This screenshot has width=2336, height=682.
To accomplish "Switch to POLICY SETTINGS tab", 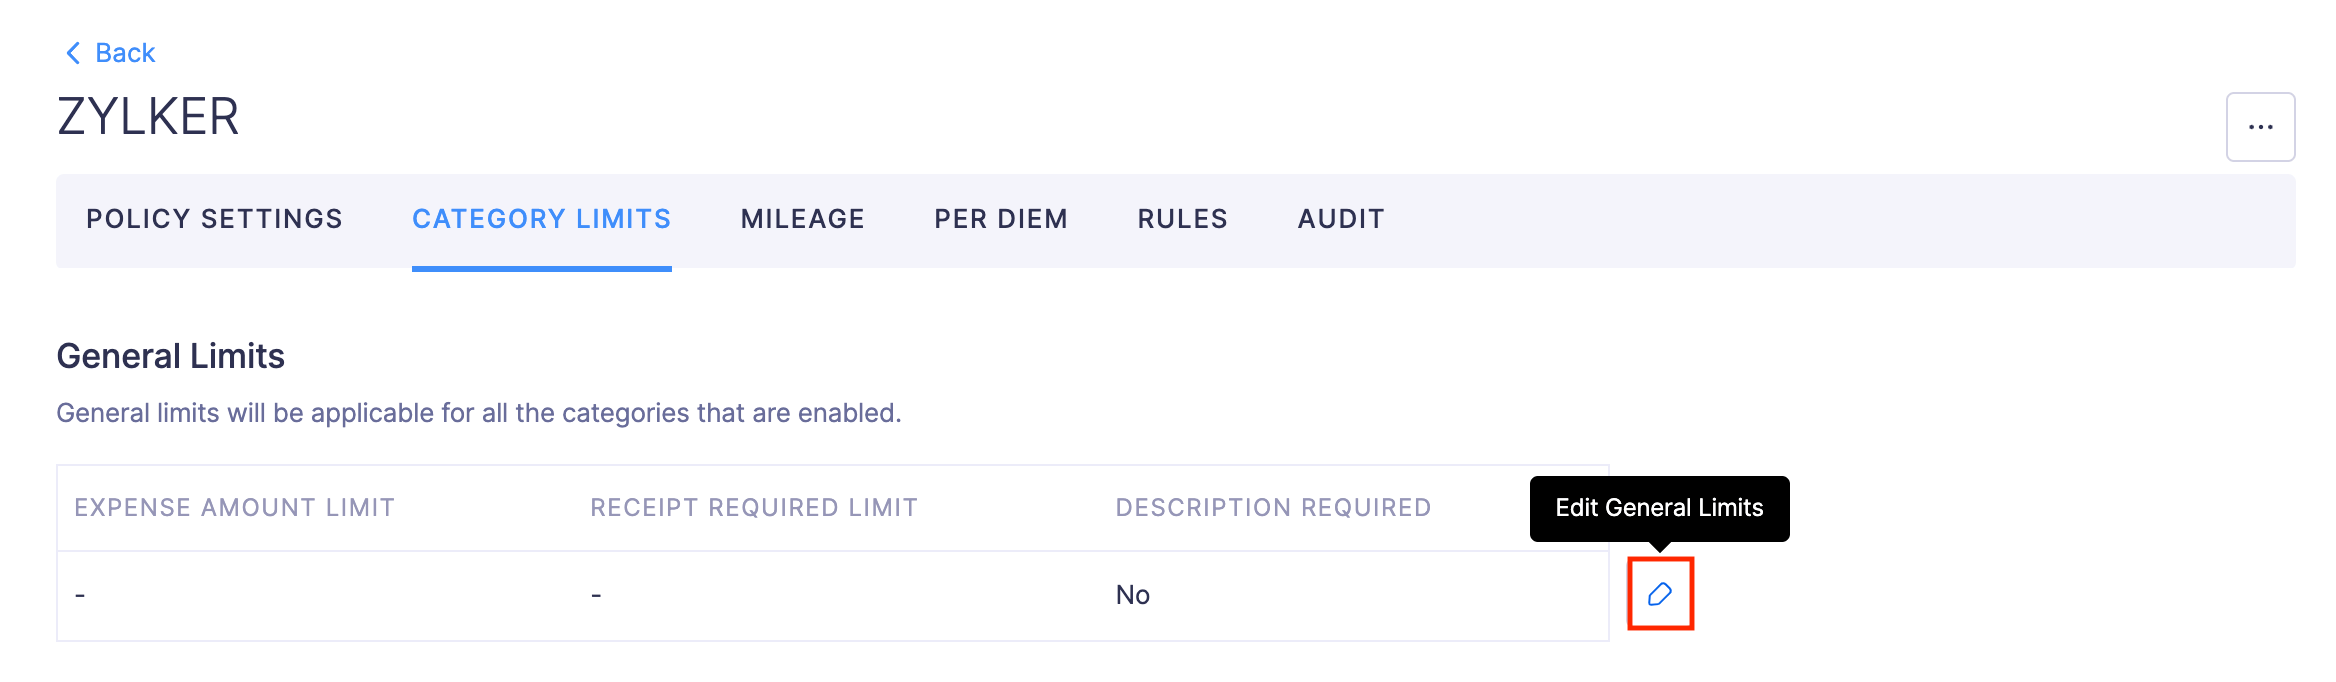I will coord(214,219).
